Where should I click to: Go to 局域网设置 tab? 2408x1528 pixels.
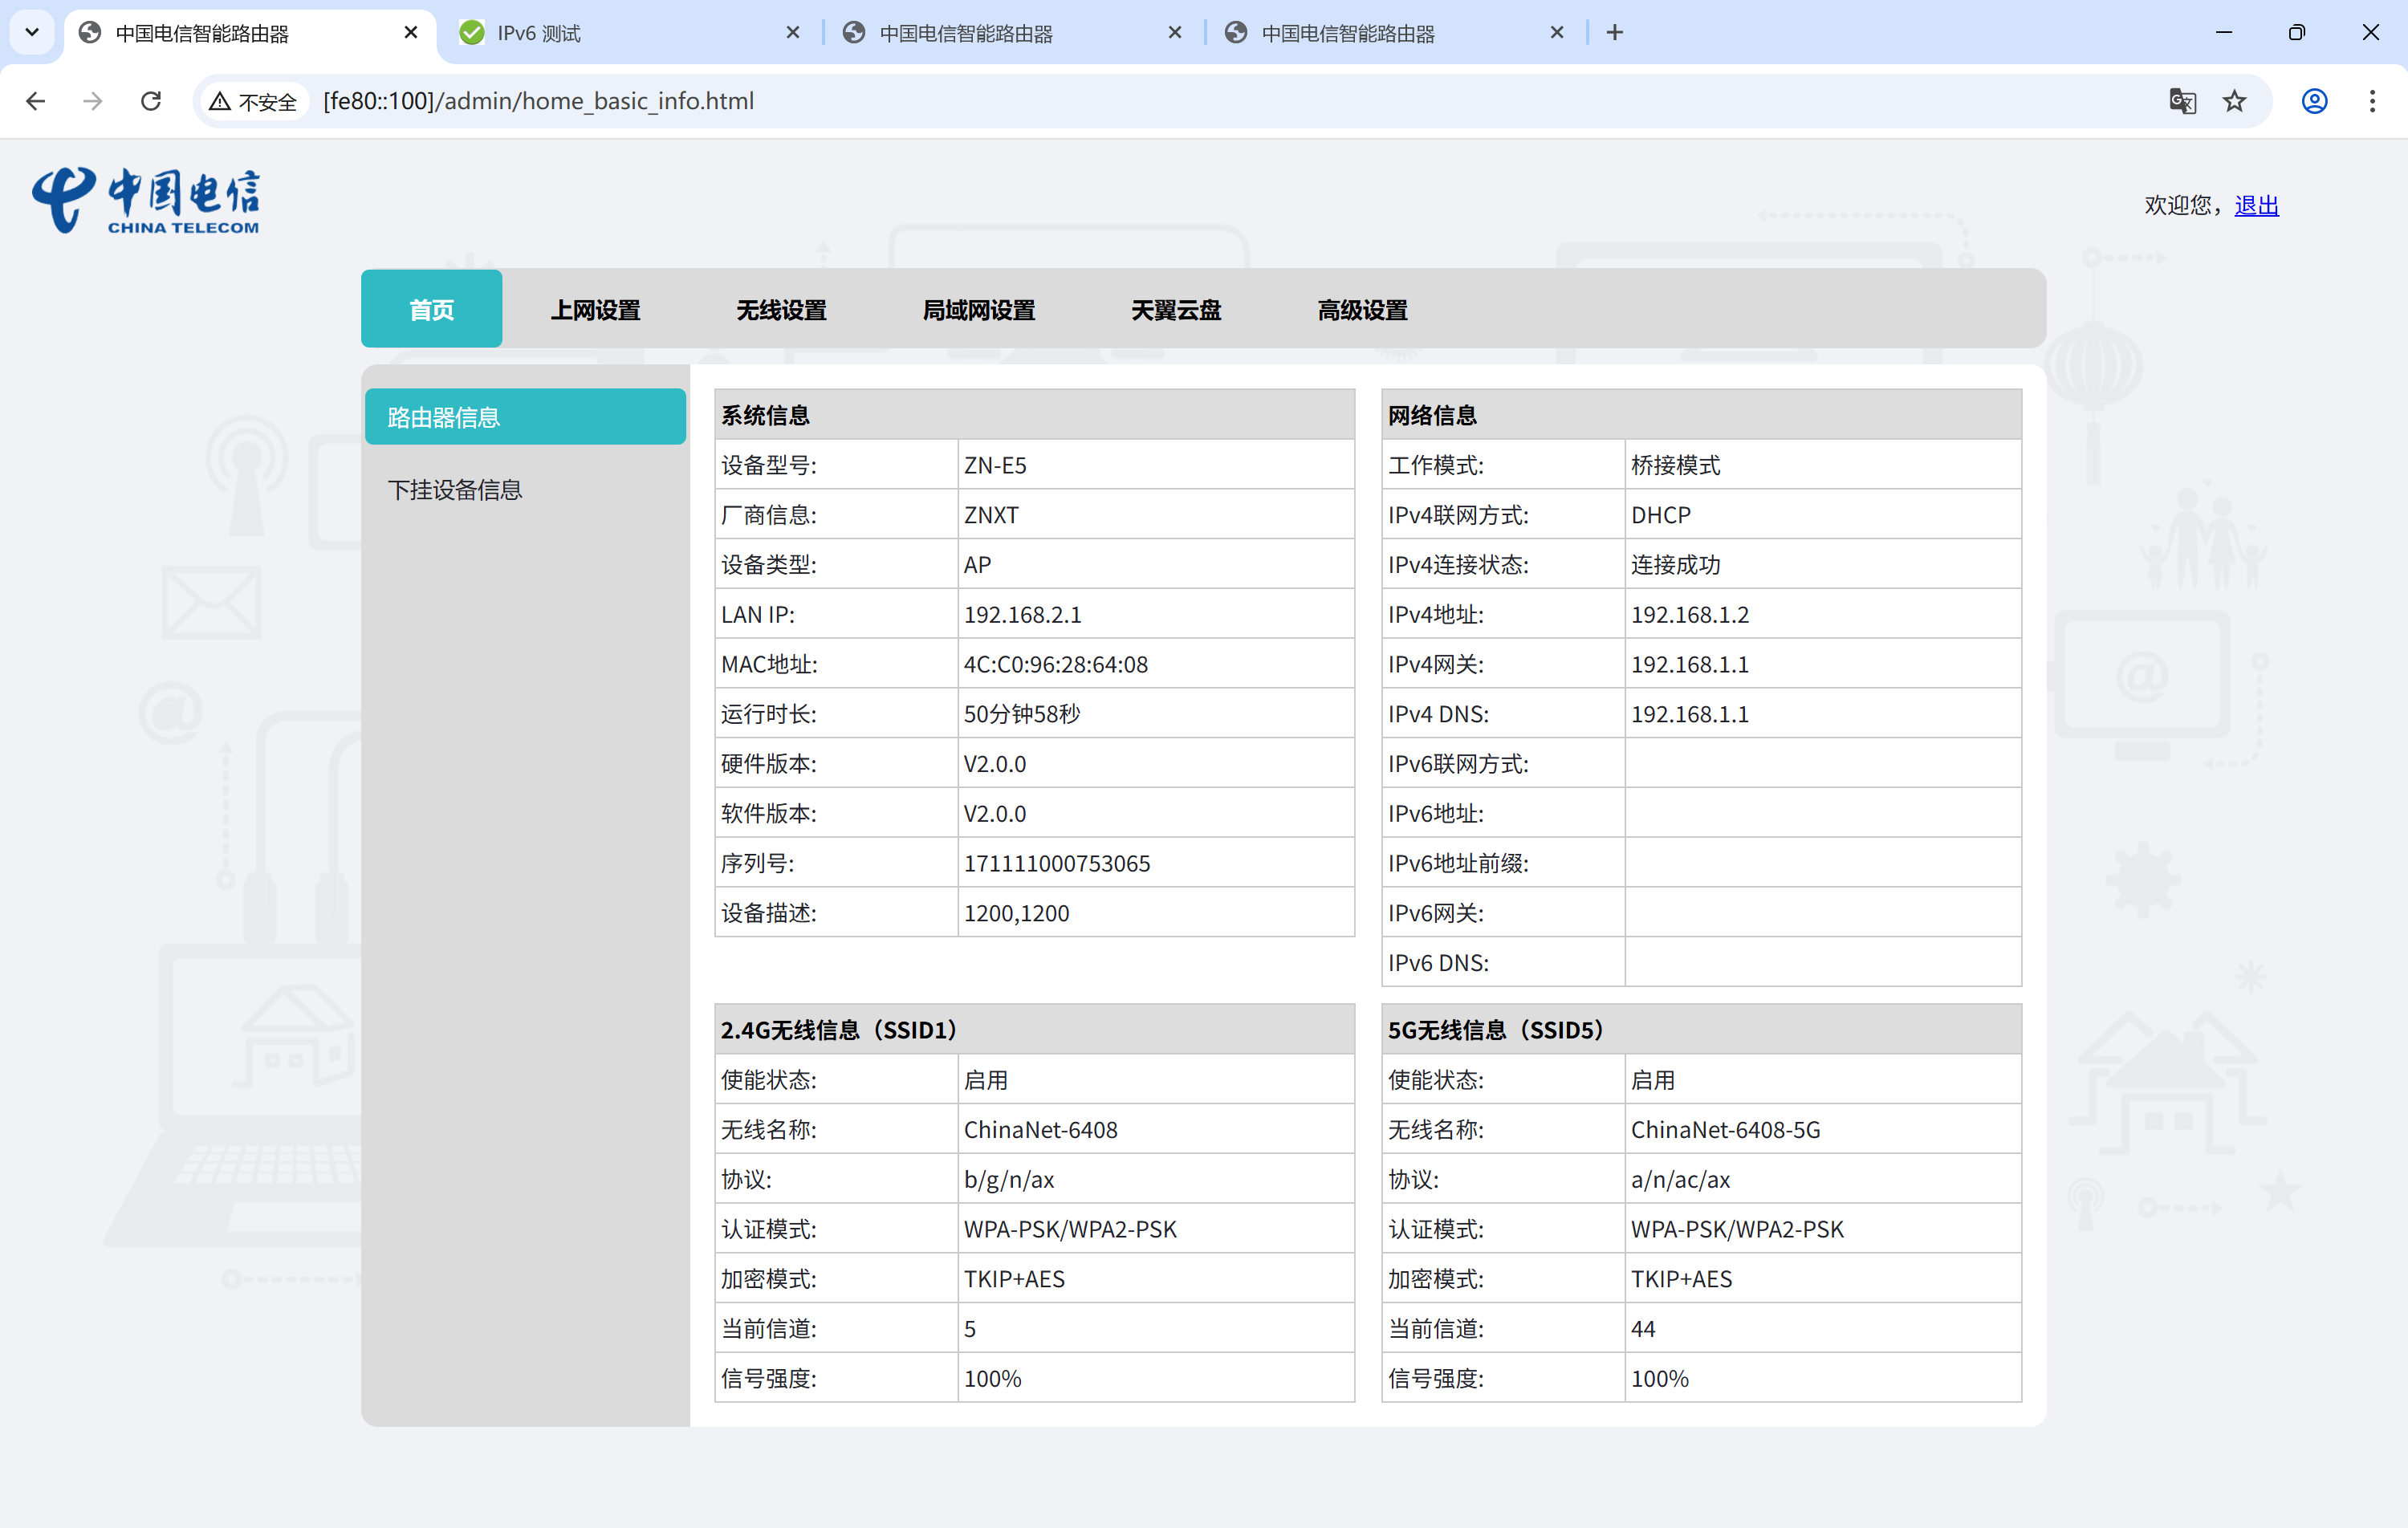pyautogui.click(x=978, y=310)
